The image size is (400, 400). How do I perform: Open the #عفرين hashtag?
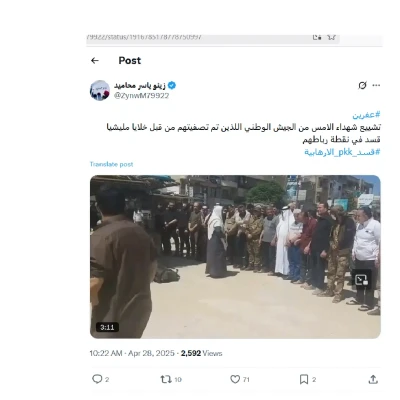pos(366,115)
